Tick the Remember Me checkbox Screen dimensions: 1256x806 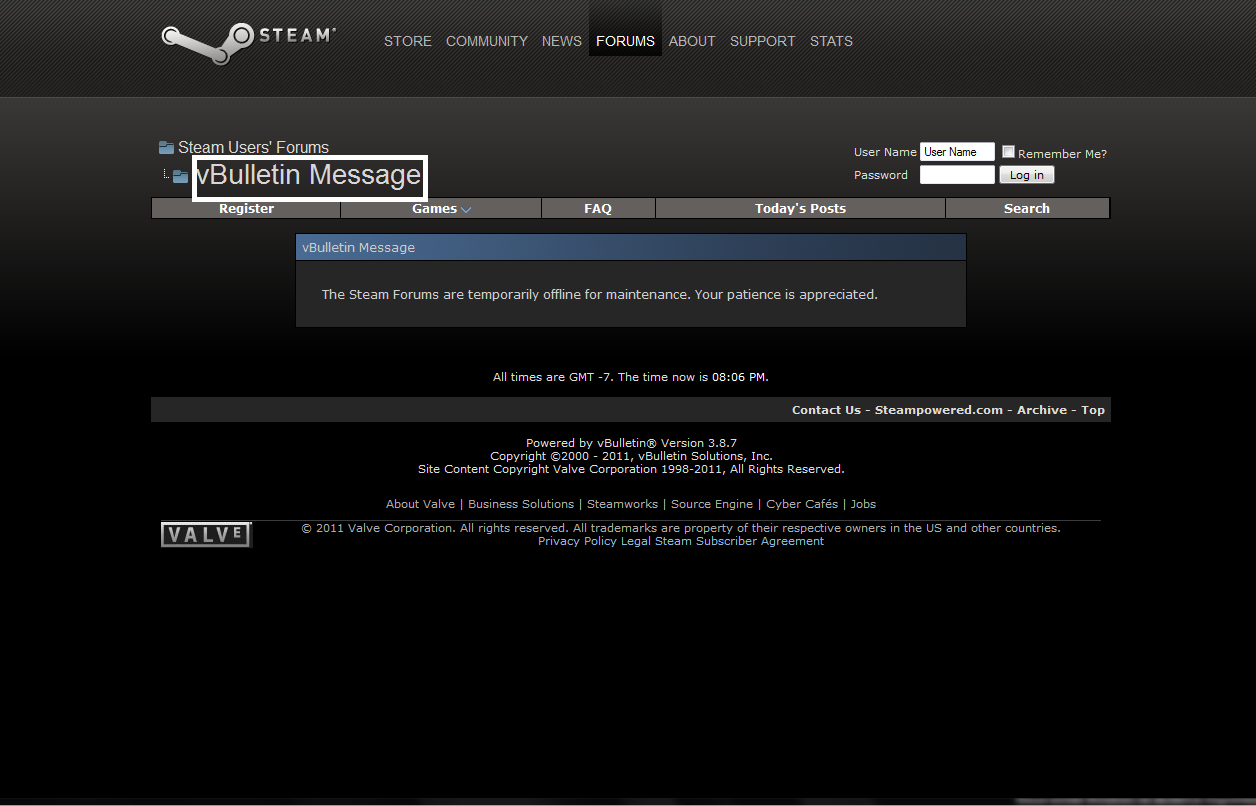click(1008, 152)
